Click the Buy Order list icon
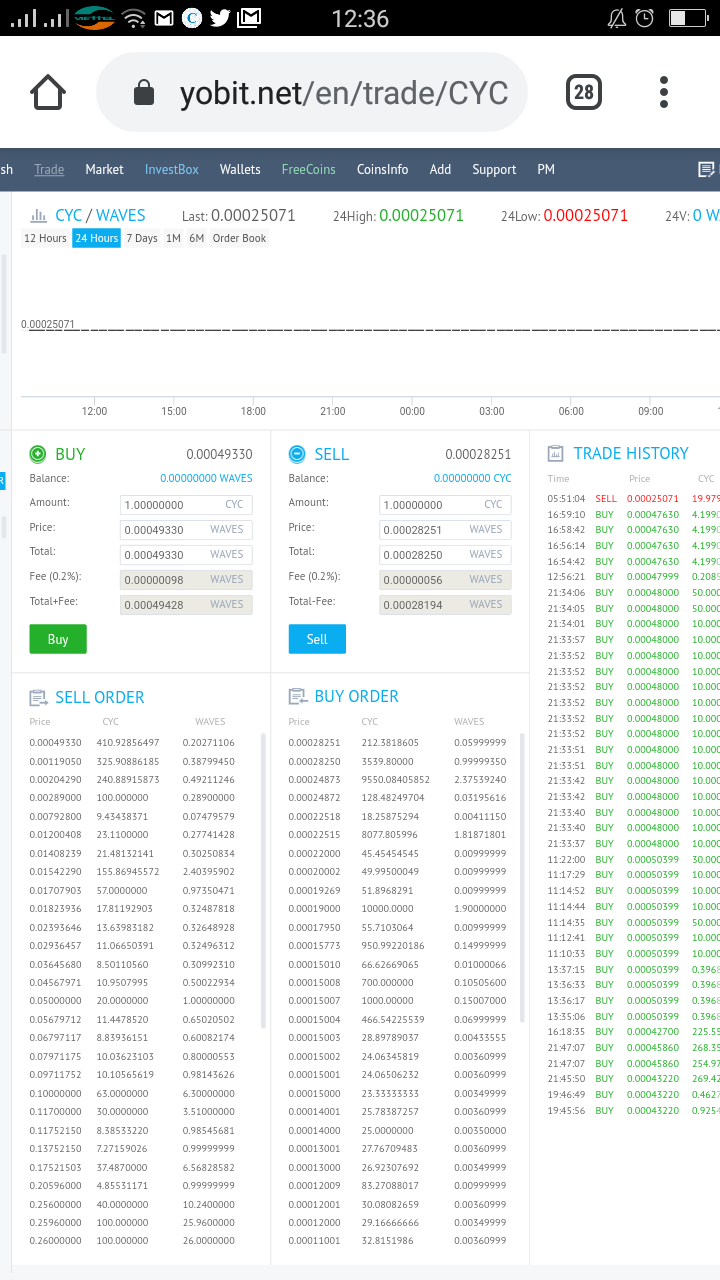Viewport: 720px width, 1280px height. click(x=297, y=696)
